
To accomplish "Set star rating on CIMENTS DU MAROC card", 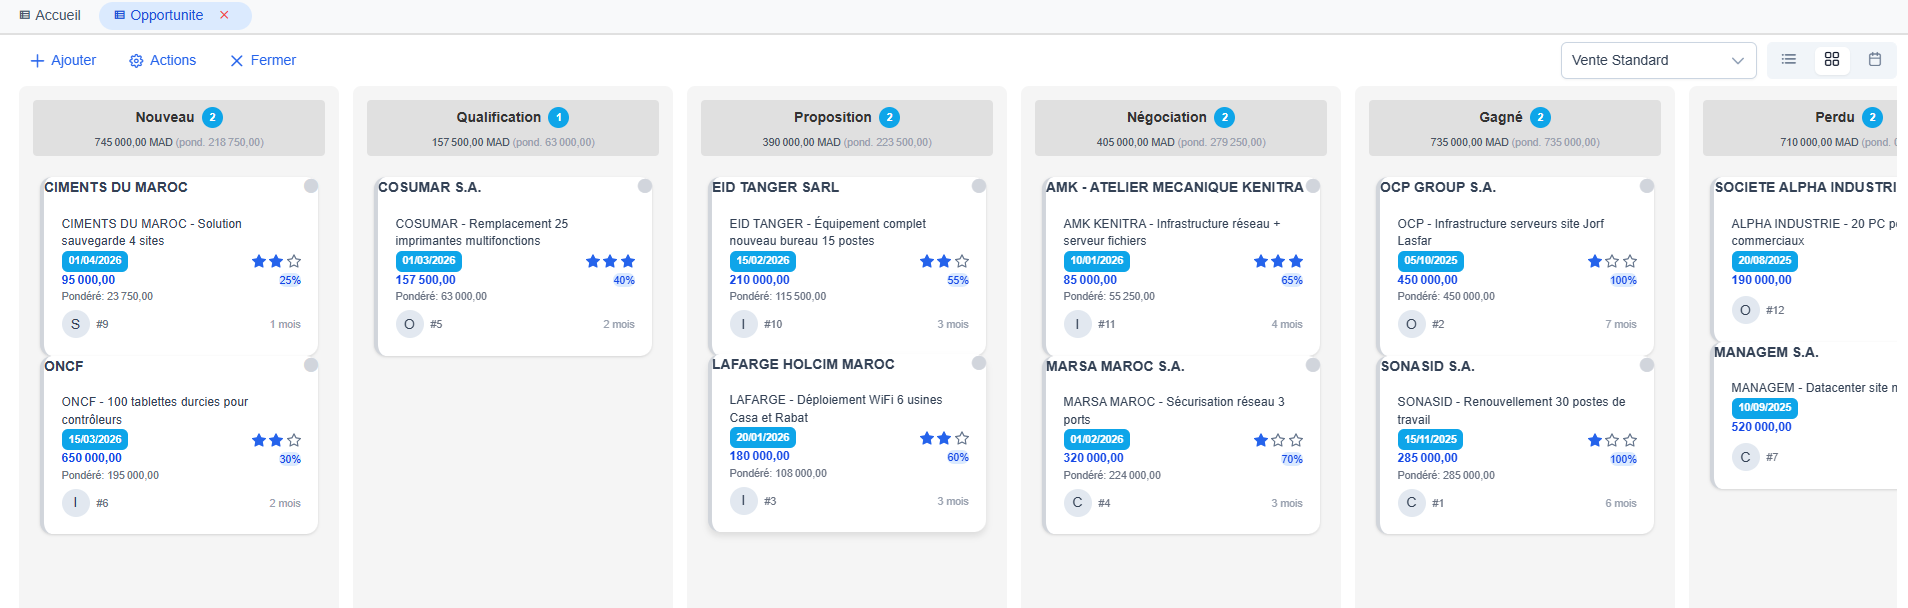I will point(276,261).
